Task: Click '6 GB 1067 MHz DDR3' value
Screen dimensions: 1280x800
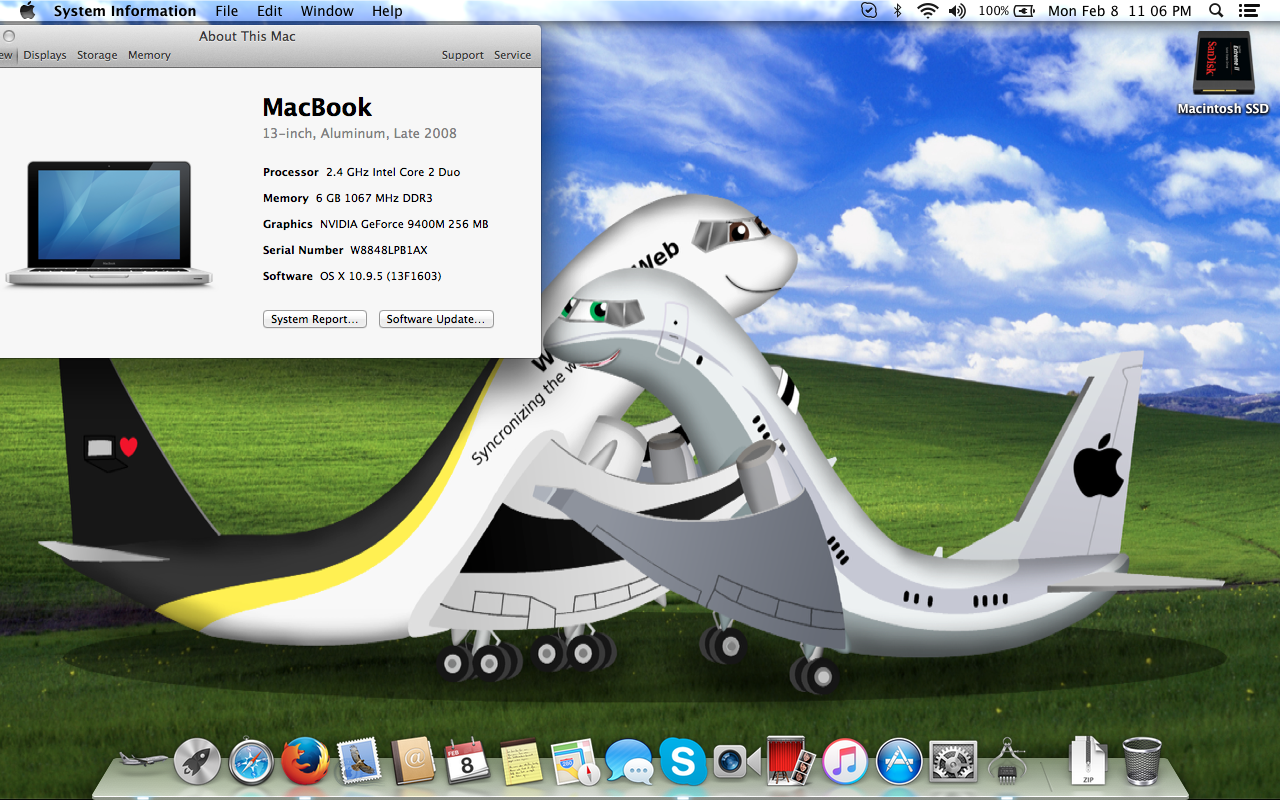Action: pyautogui.click(x=374, y=198)
